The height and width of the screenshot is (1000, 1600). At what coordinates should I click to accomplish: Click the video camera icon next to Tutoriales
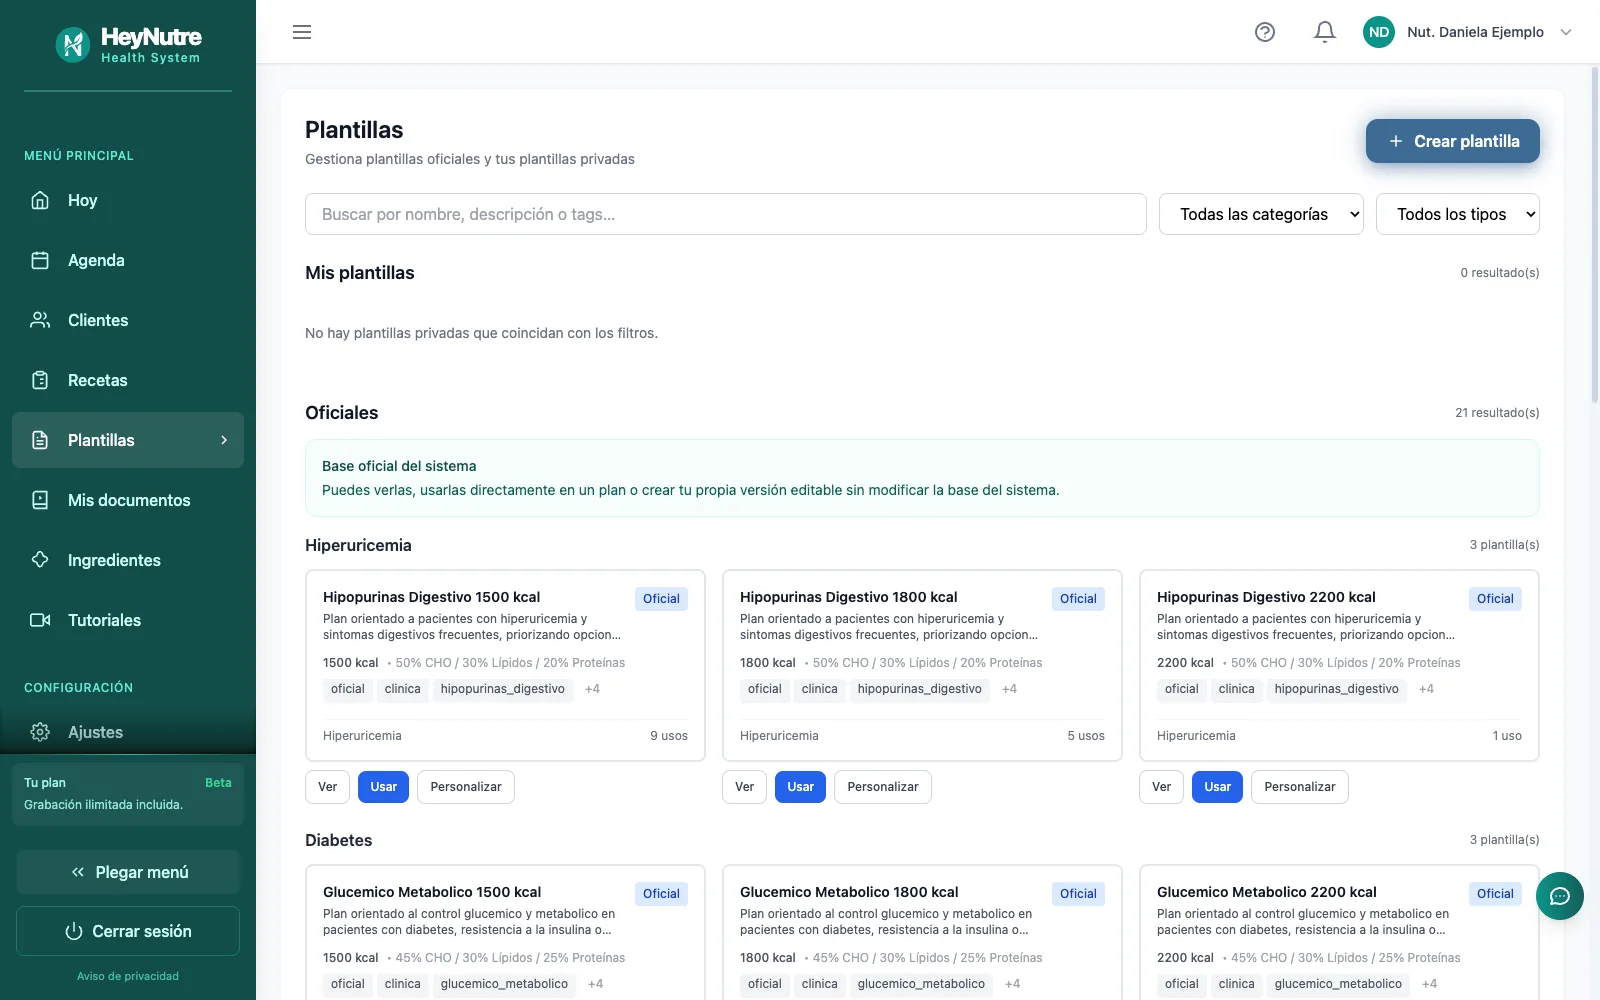click(40, 620)
